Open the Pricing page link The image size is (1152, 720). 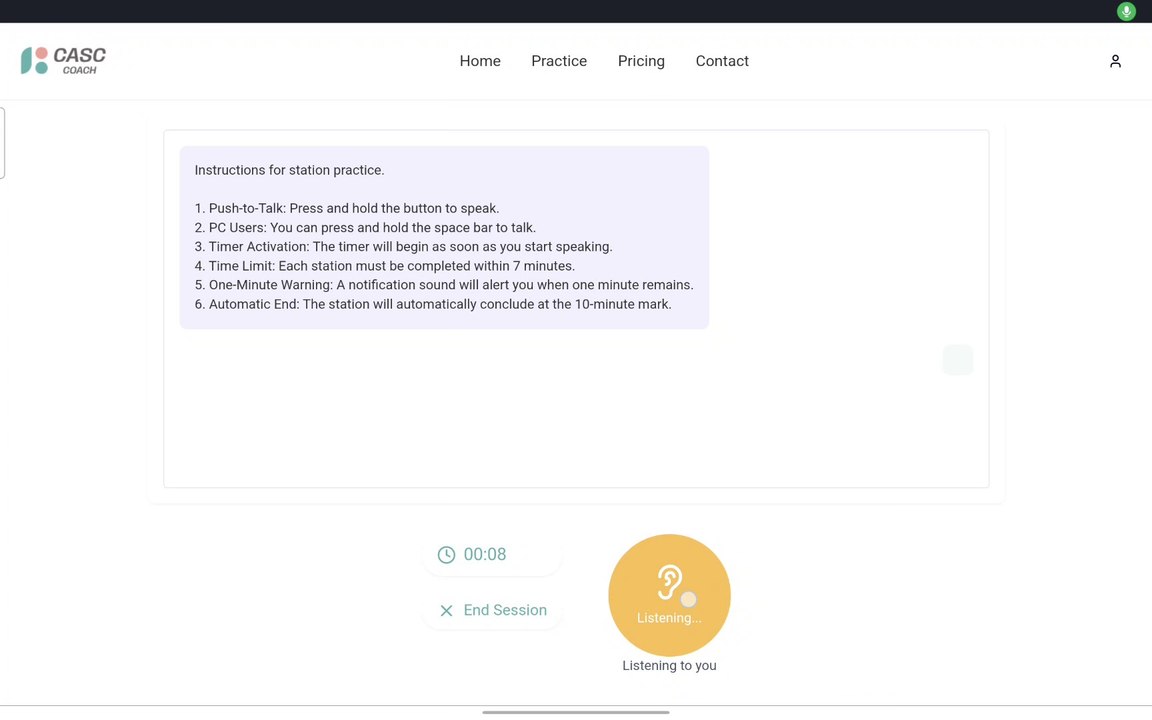[x=641, y=61]
